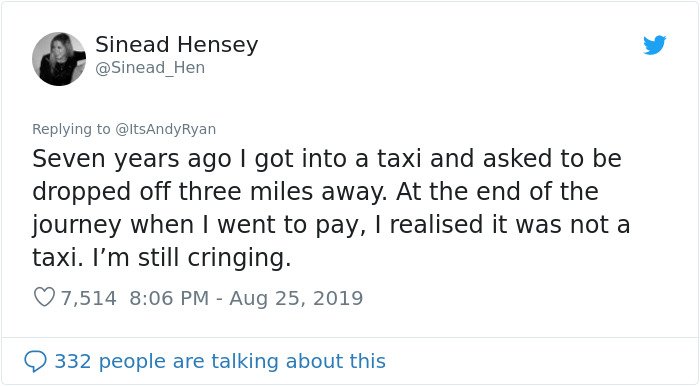
Task: Like the tweet with the heart icon
Action: point(44,297)
